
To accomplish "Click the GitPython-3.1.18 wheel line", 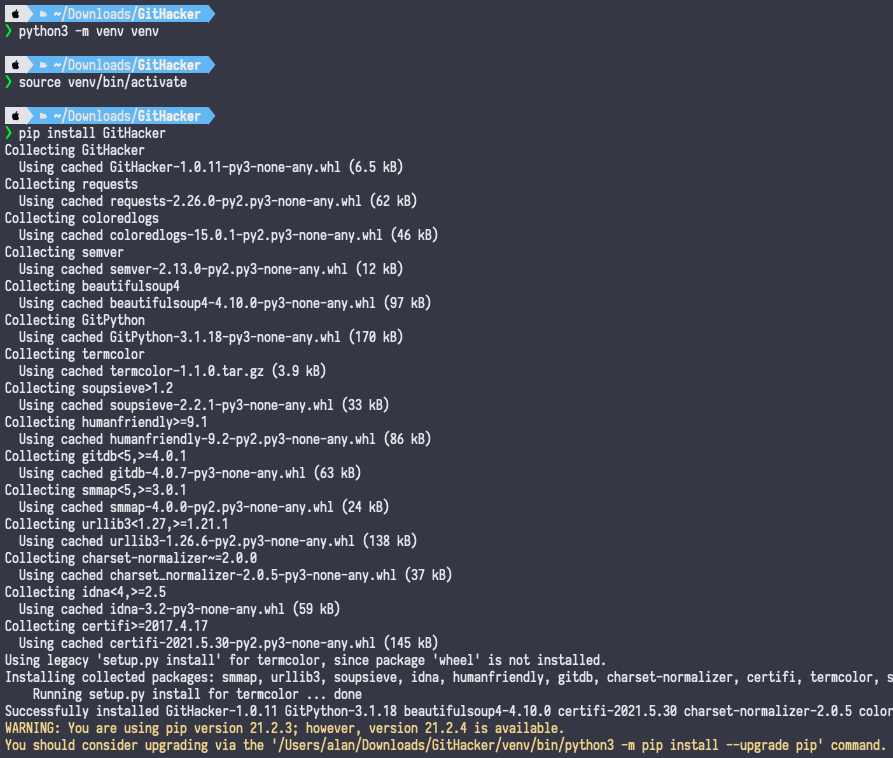I will (x=211, y=337).
